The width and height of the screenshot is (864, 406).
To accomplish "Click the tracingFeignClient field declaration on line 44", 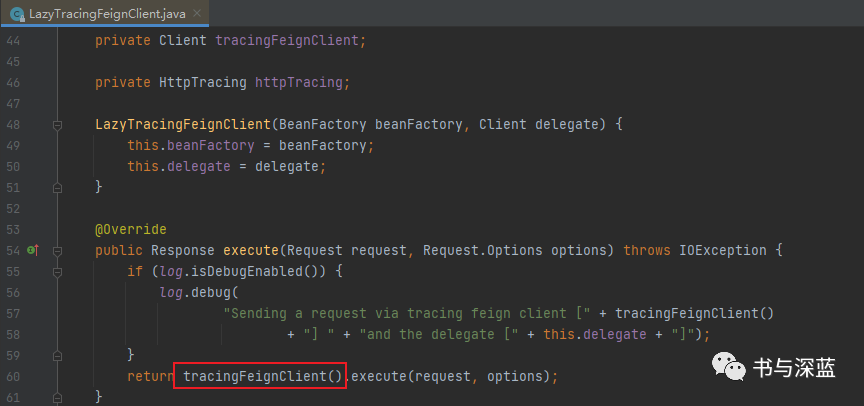I will point(287,41).
